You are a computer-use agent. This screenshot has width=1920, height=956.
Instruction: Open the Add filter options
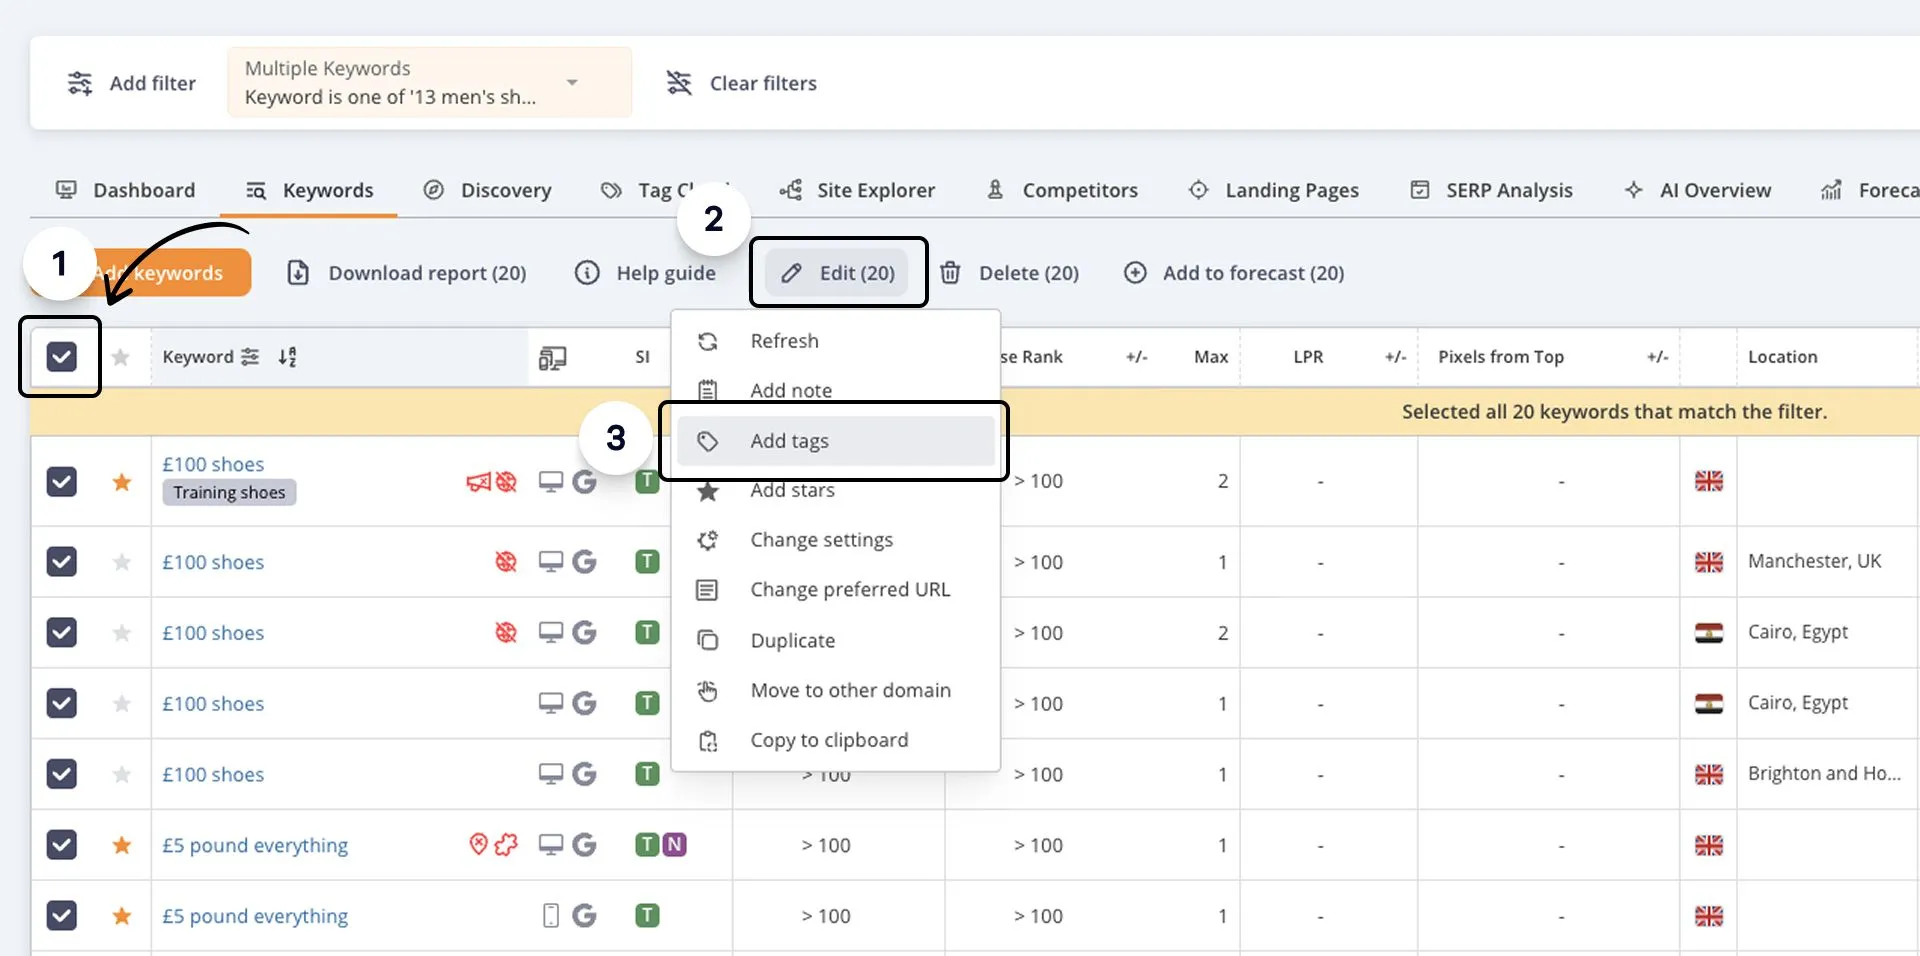click(132, 83)
